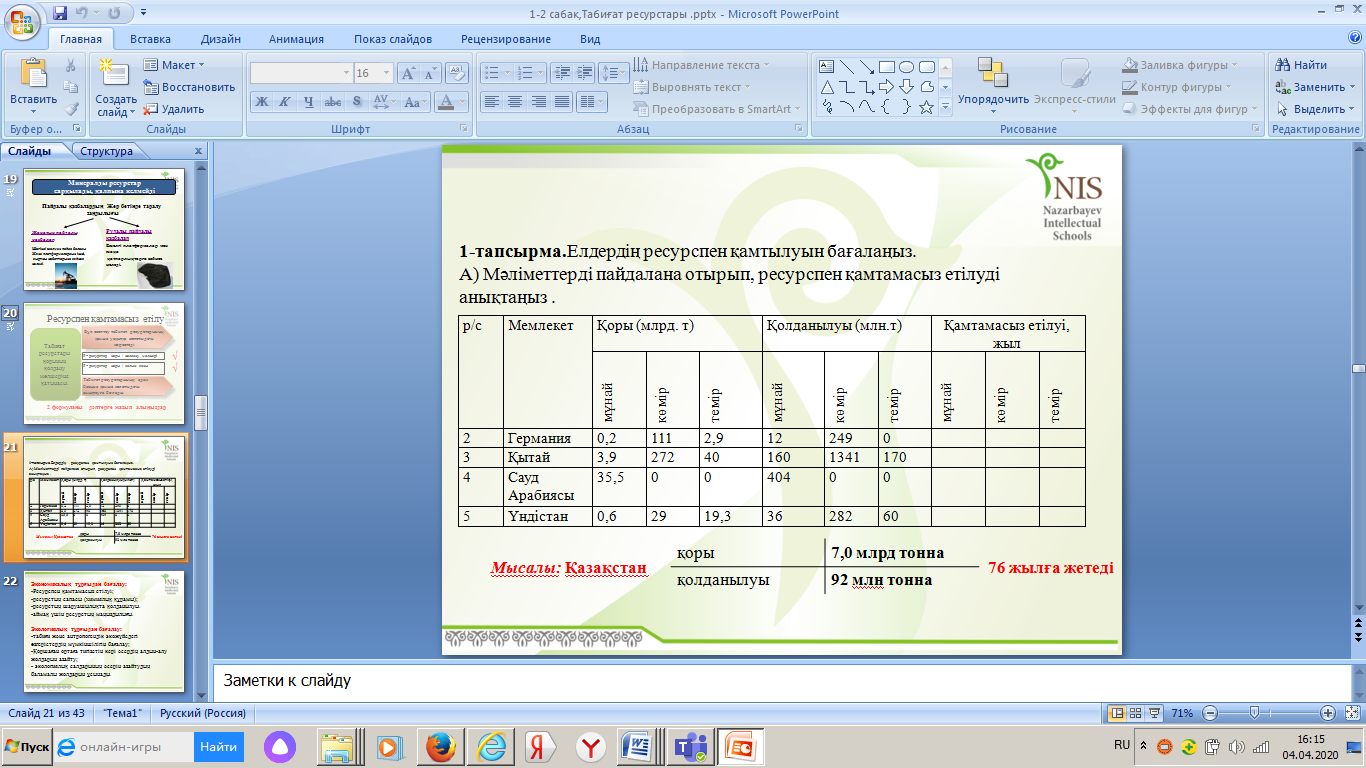
Task: Click zoom in plus button
Action: (1328, 713)
